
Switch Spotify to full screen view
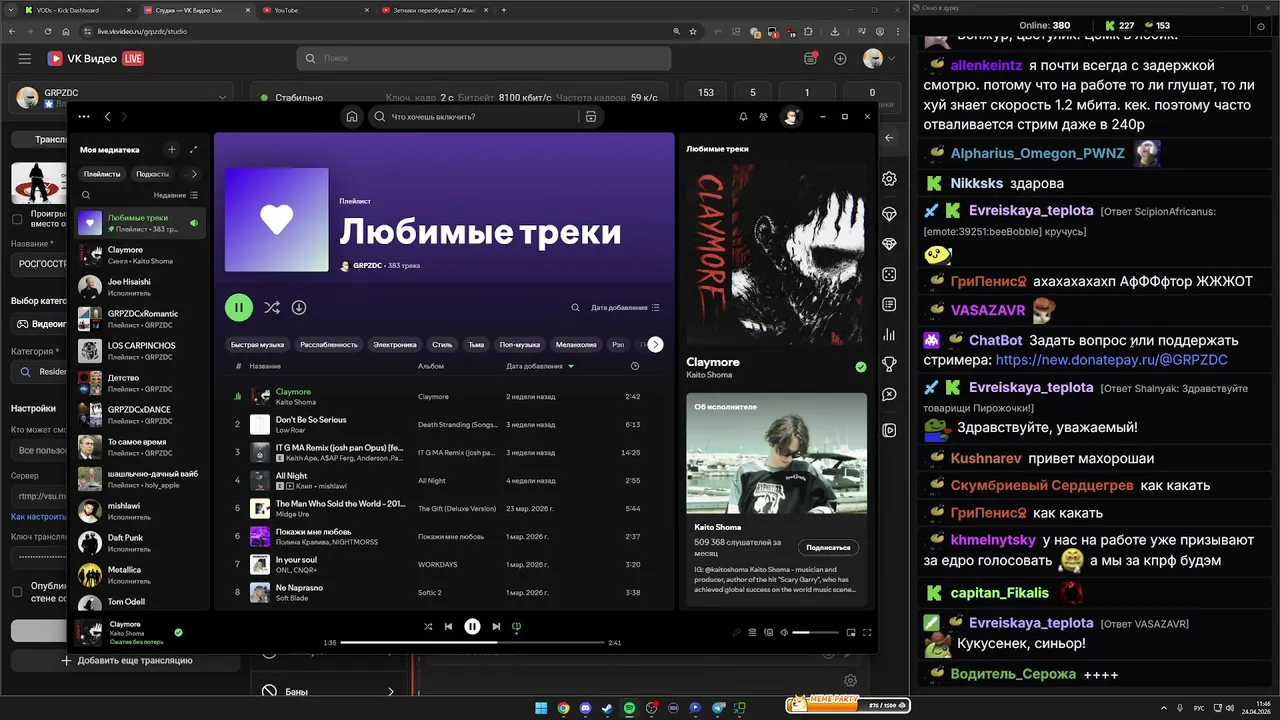click(x=867, y=632)
